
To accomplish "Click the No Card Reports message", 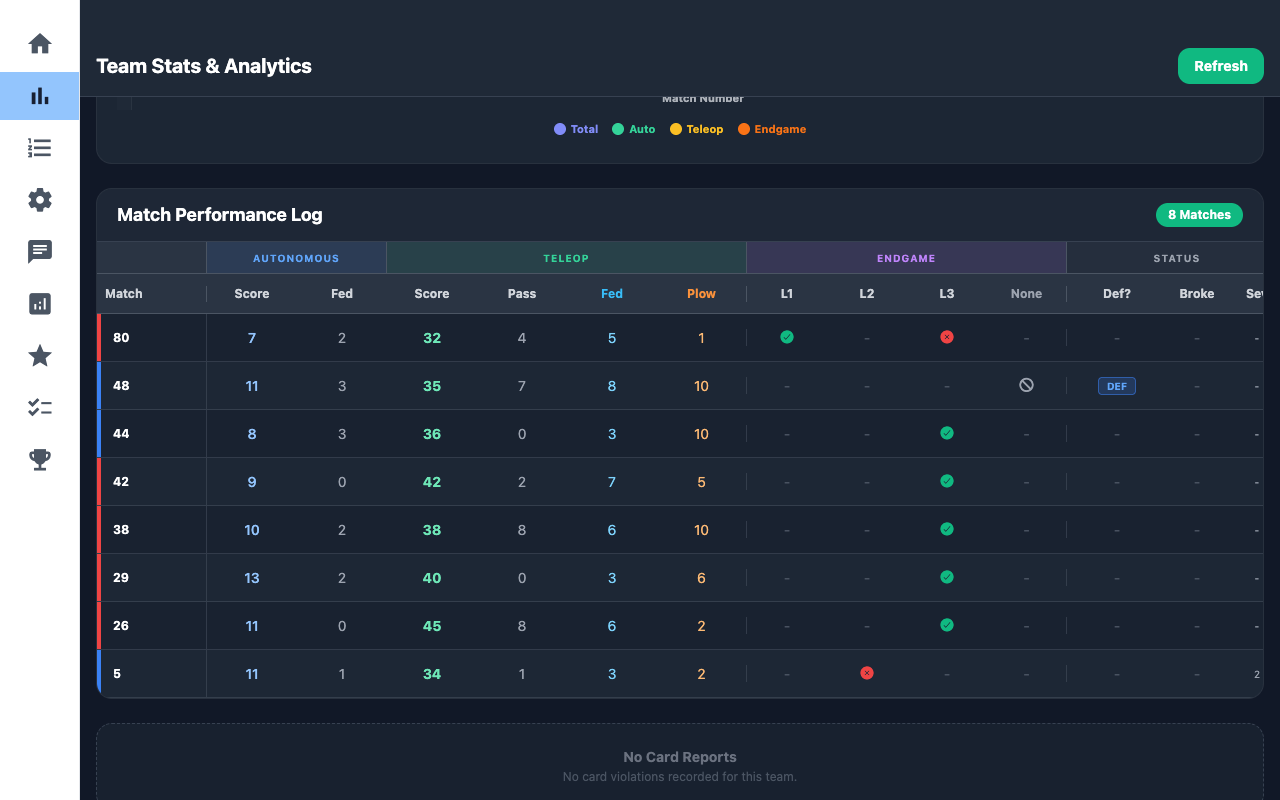I will coord(680,757).
